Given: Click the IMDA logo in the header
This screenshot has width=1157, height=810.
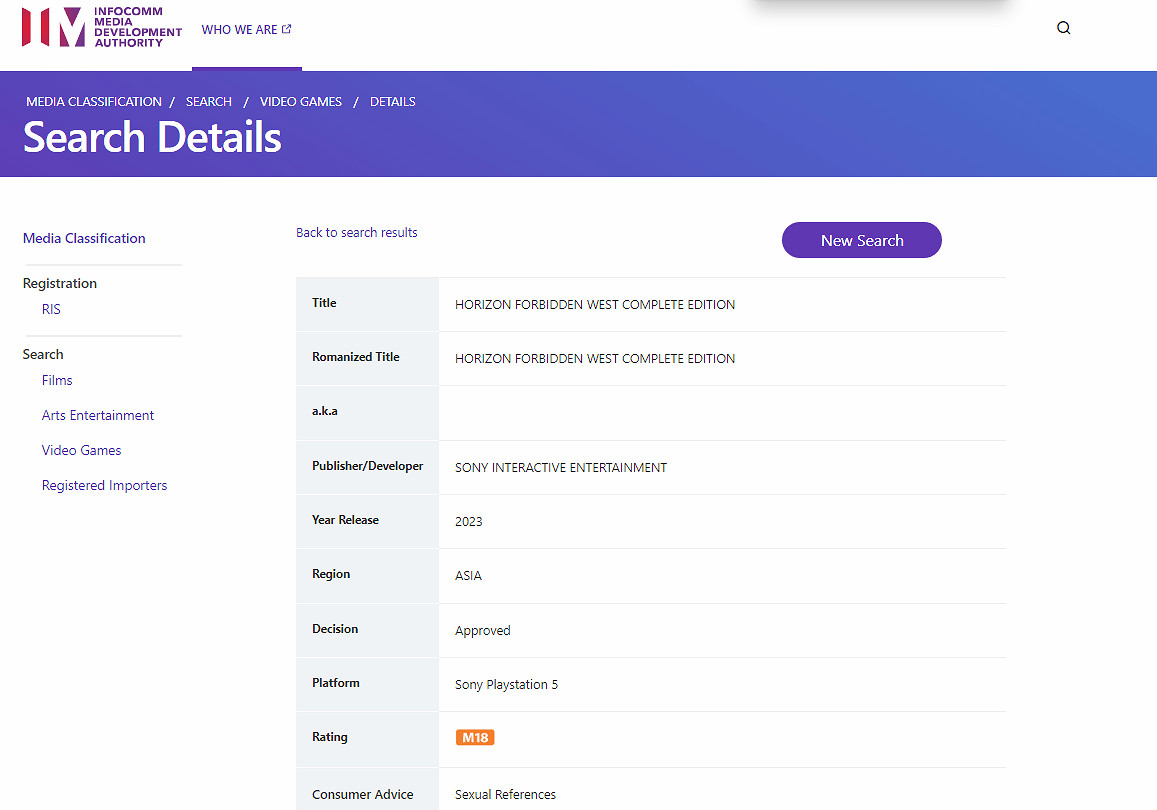Looking at the screenshot, I should tap(101, 28).
